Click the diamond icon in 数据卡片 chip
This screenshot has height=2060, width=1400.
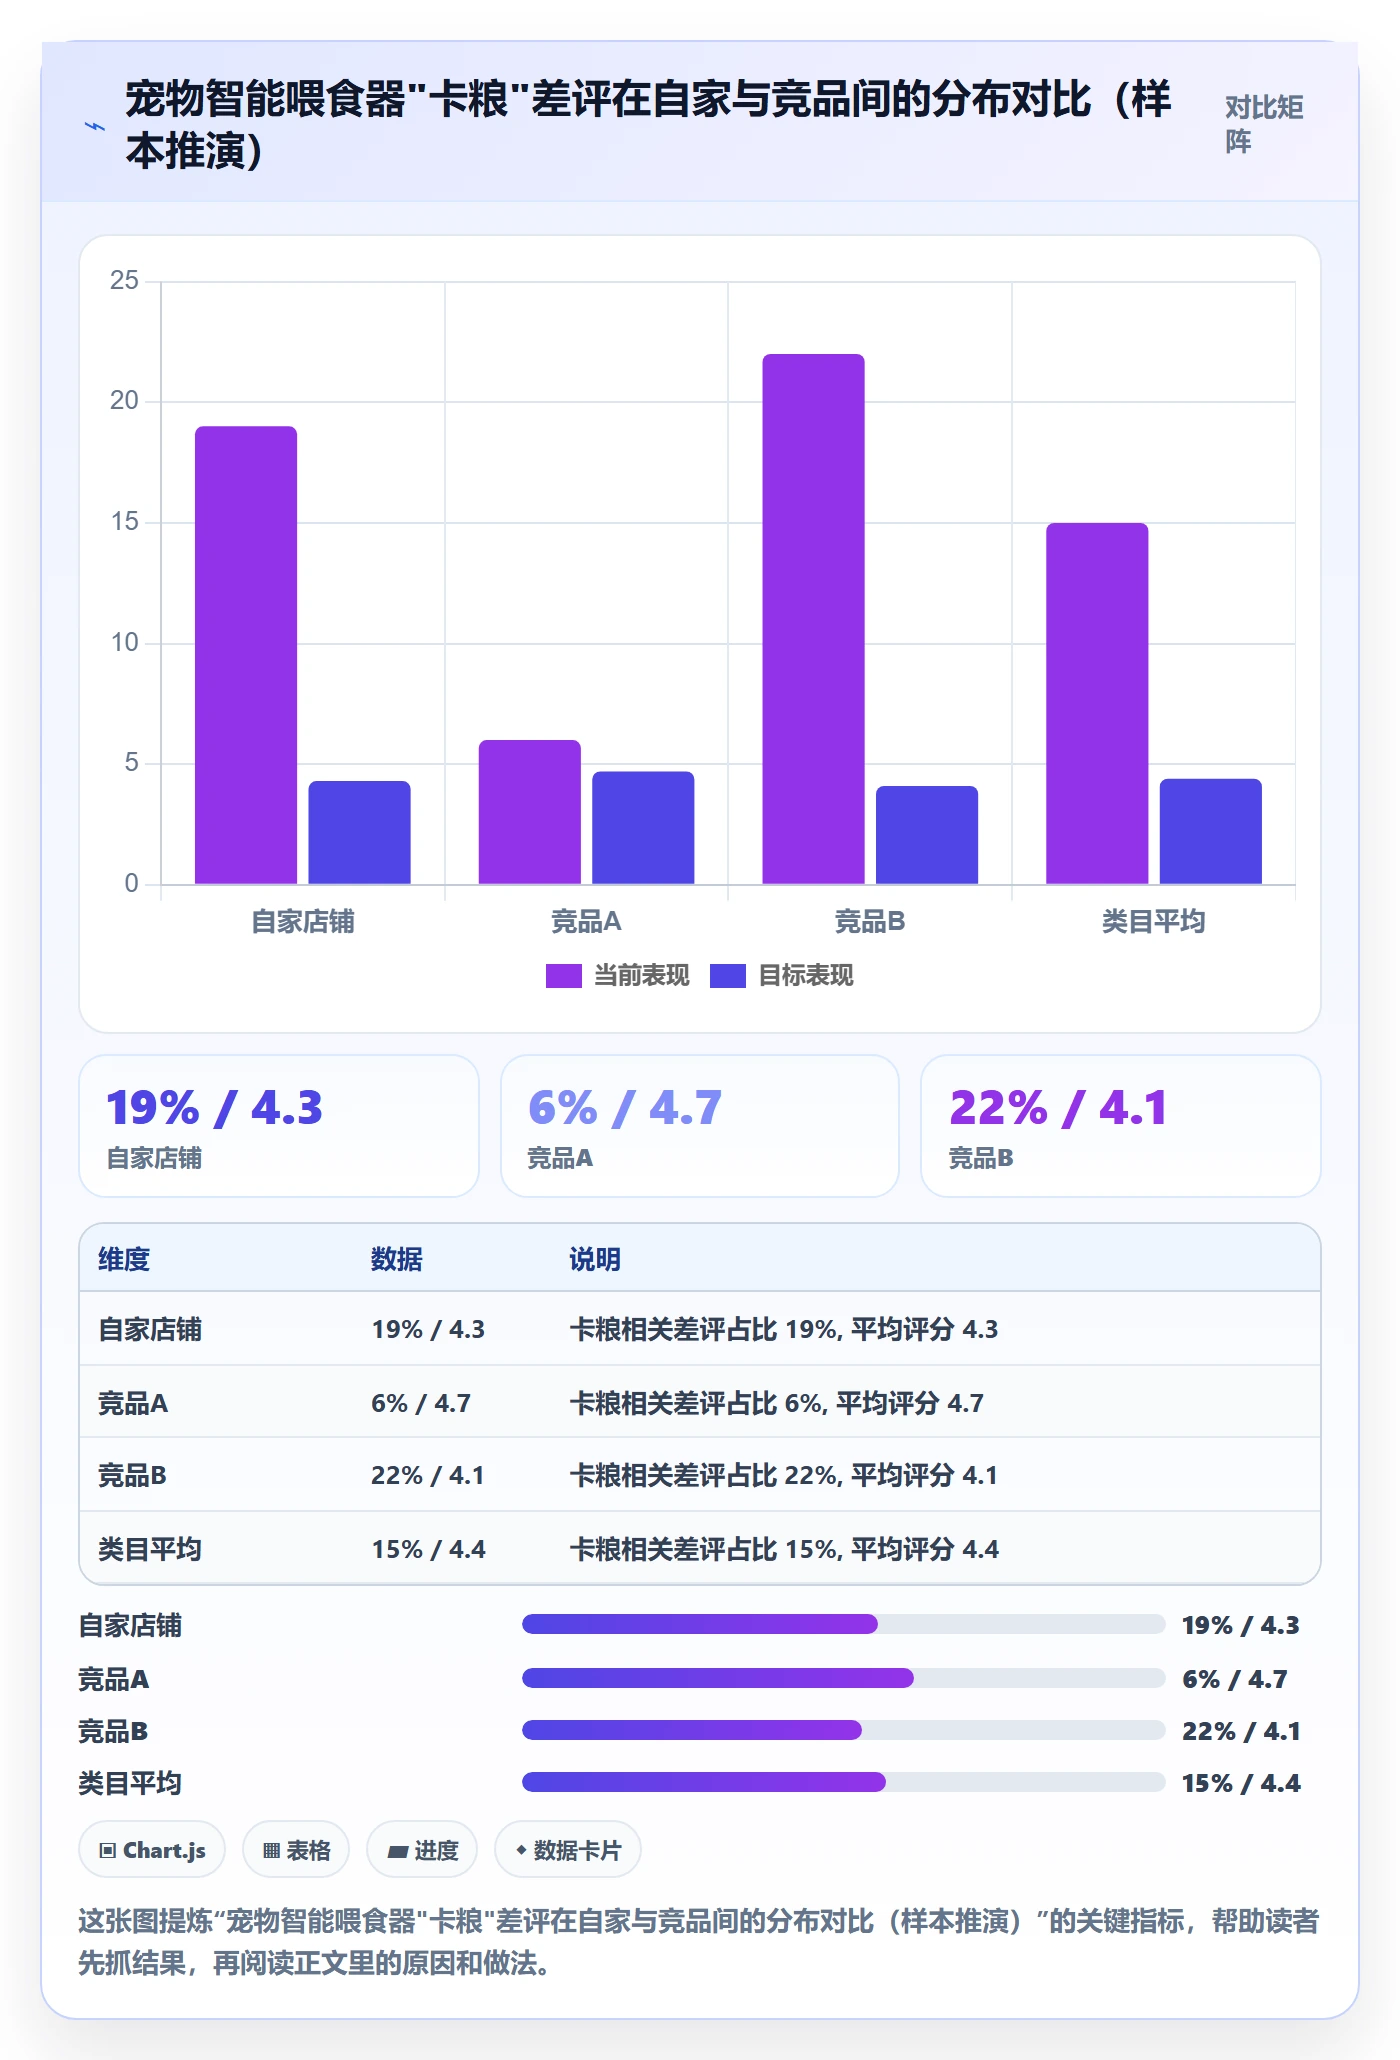tap(521, 1850)
